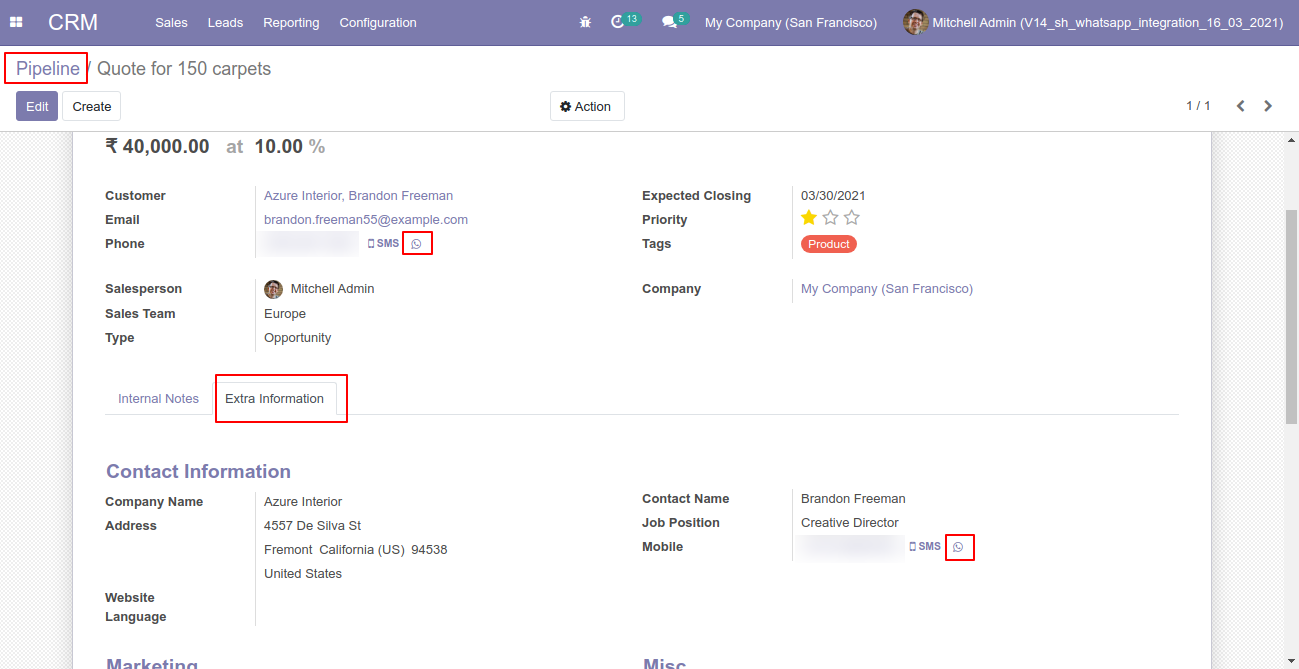Open the Leads menu
The width and height of the screenshot is (1299, 669).
(225, 22)
